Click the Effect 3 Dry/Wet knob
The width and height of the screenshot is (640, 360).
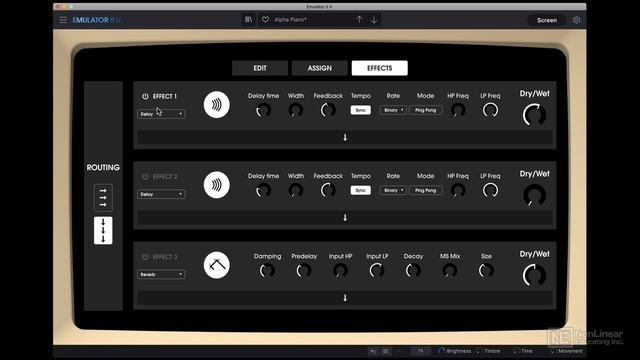point(534,275)
